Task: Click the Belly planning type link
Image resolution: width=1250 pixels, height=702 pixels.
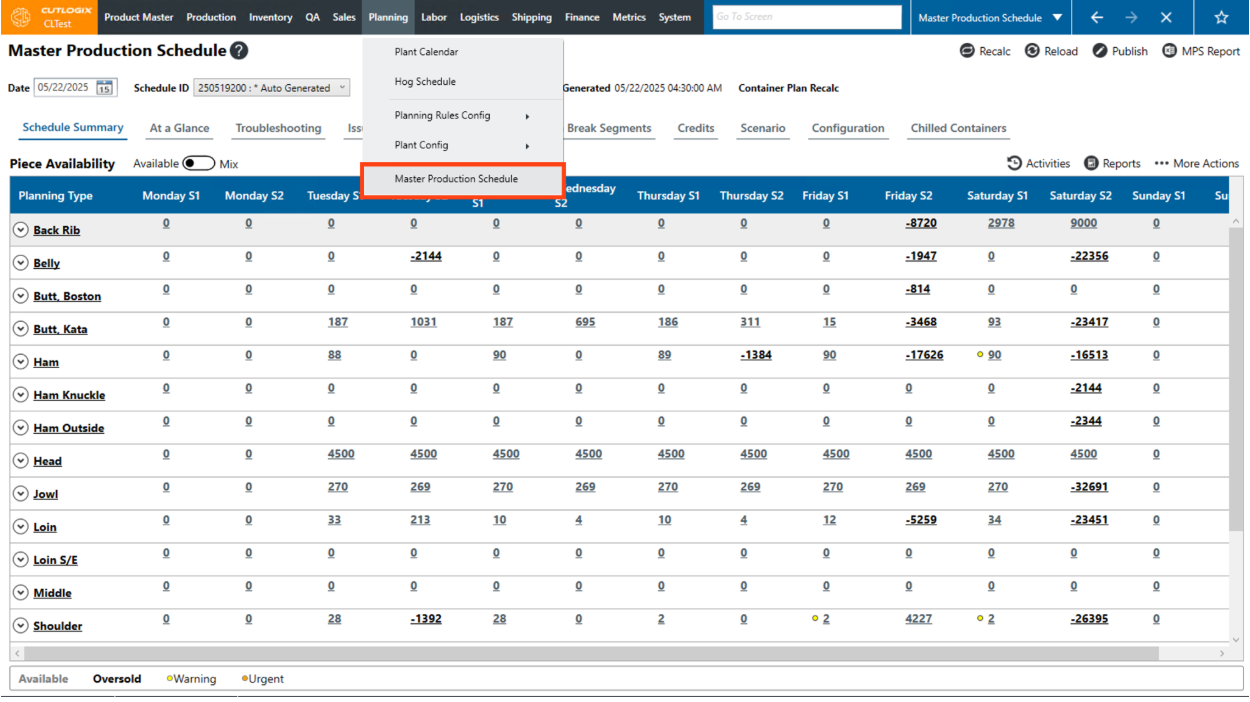Action: (x=46, y=263)
